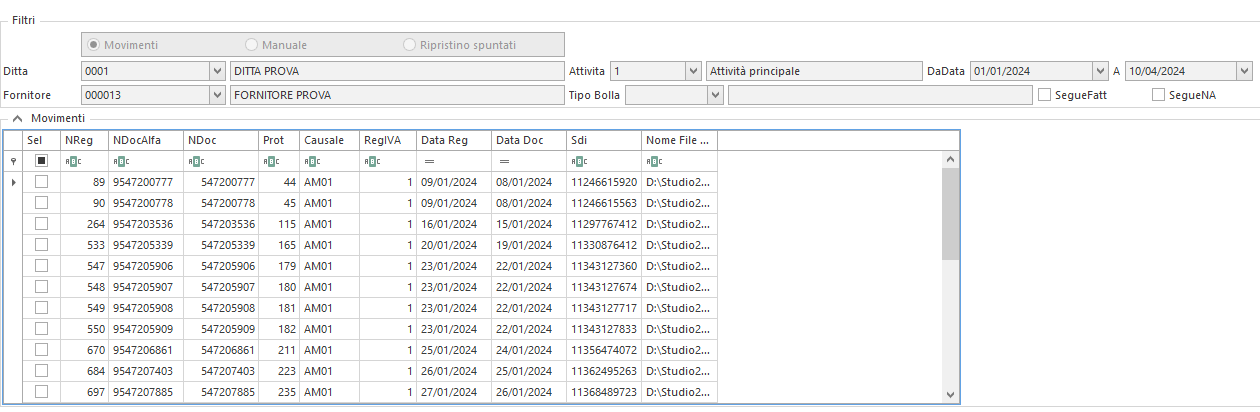The height and width of the screenshot is (412, 1260).
Task: Click the equals filter icon under Data Doc
Action: (x=504, y=161)
